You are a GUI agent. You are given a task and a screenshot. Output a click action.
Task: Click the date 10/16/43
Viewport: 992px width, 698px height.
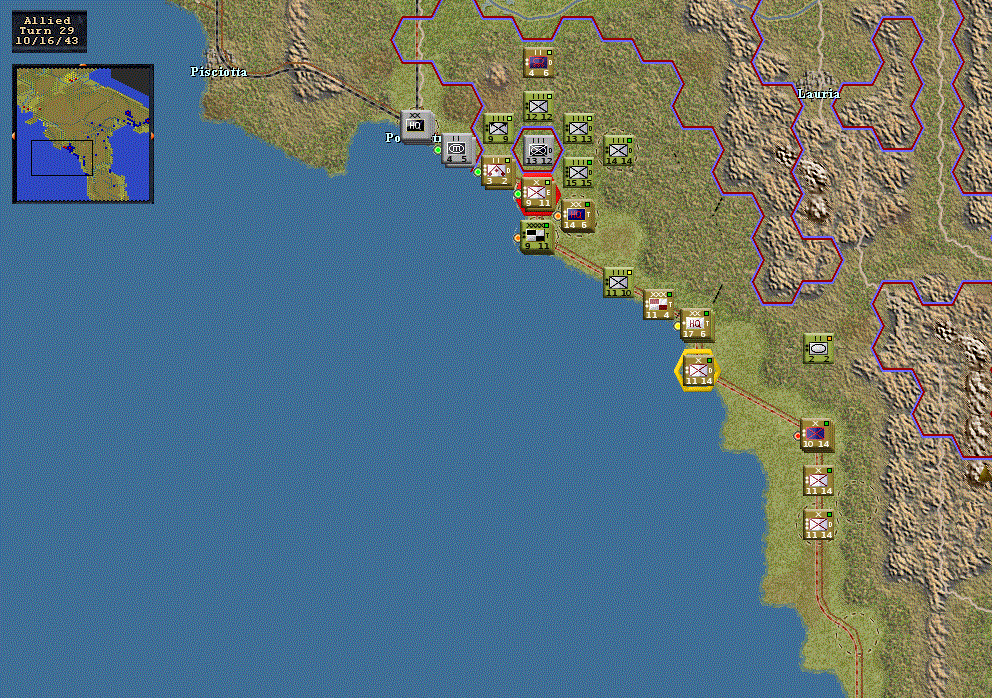coord(47,41)
